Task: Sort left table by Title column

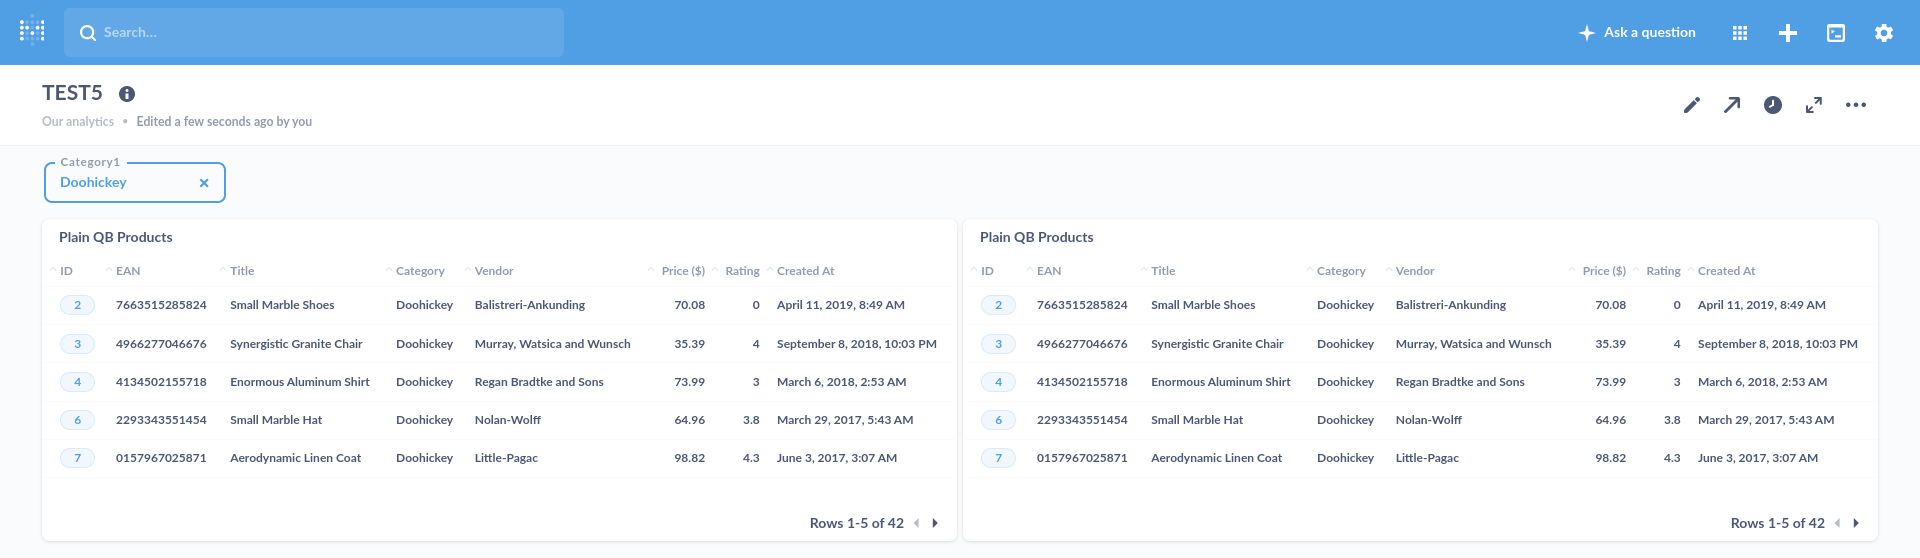Action: [242, 271]
